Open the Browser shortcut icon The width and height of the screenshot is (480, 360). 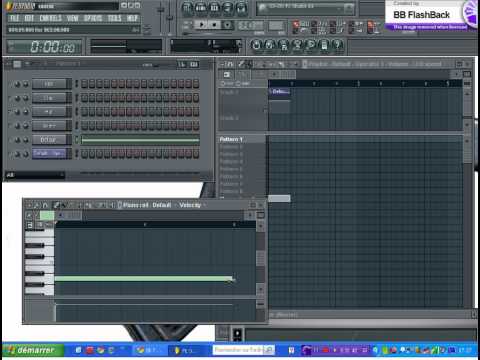[228, 7]
